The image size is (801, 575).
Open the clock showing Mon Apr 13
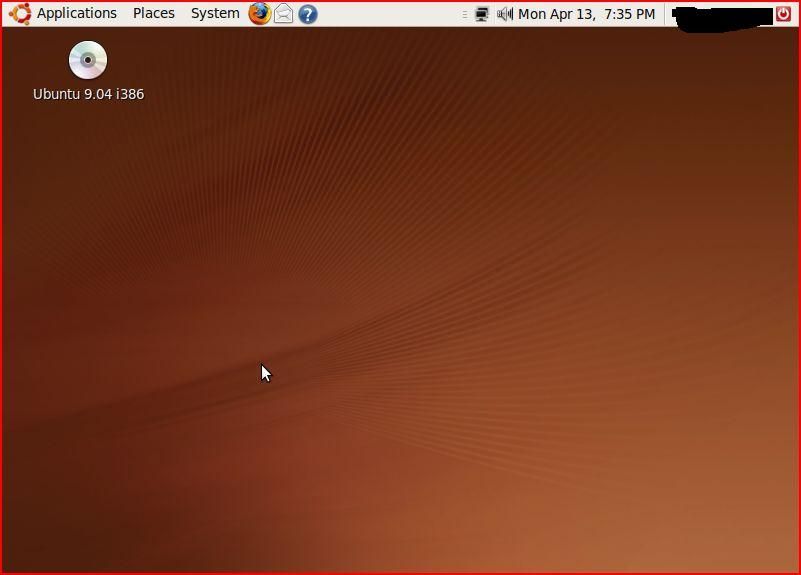click(x=586, y=14)
